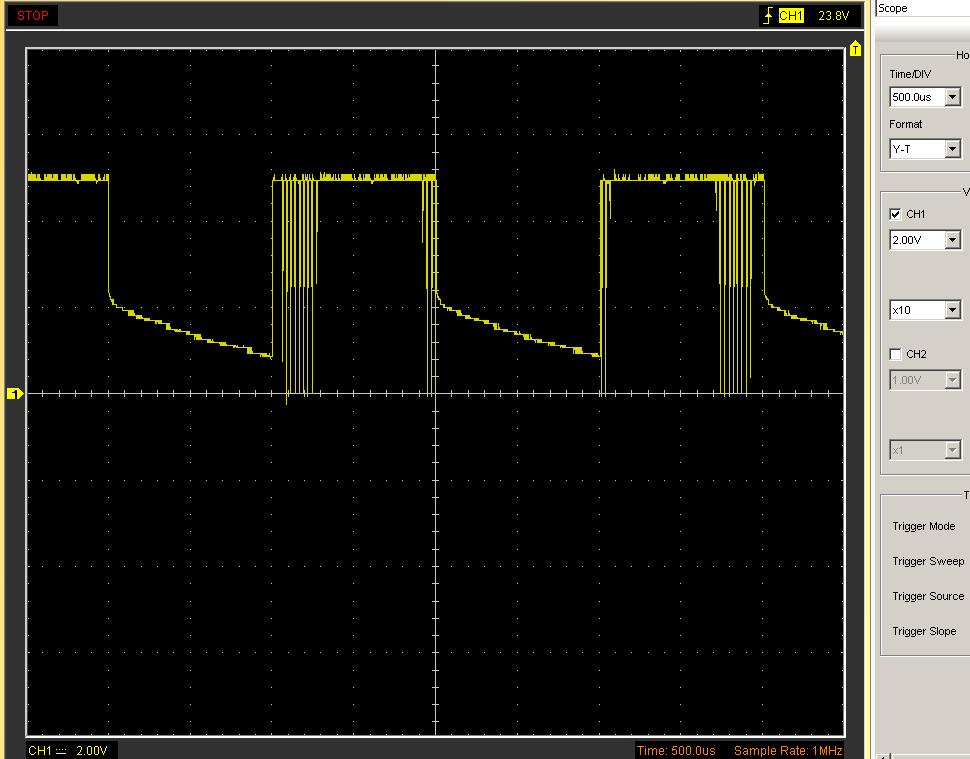Click the Trigger Source label
This screenshot has height=759, width=970.
927,596
